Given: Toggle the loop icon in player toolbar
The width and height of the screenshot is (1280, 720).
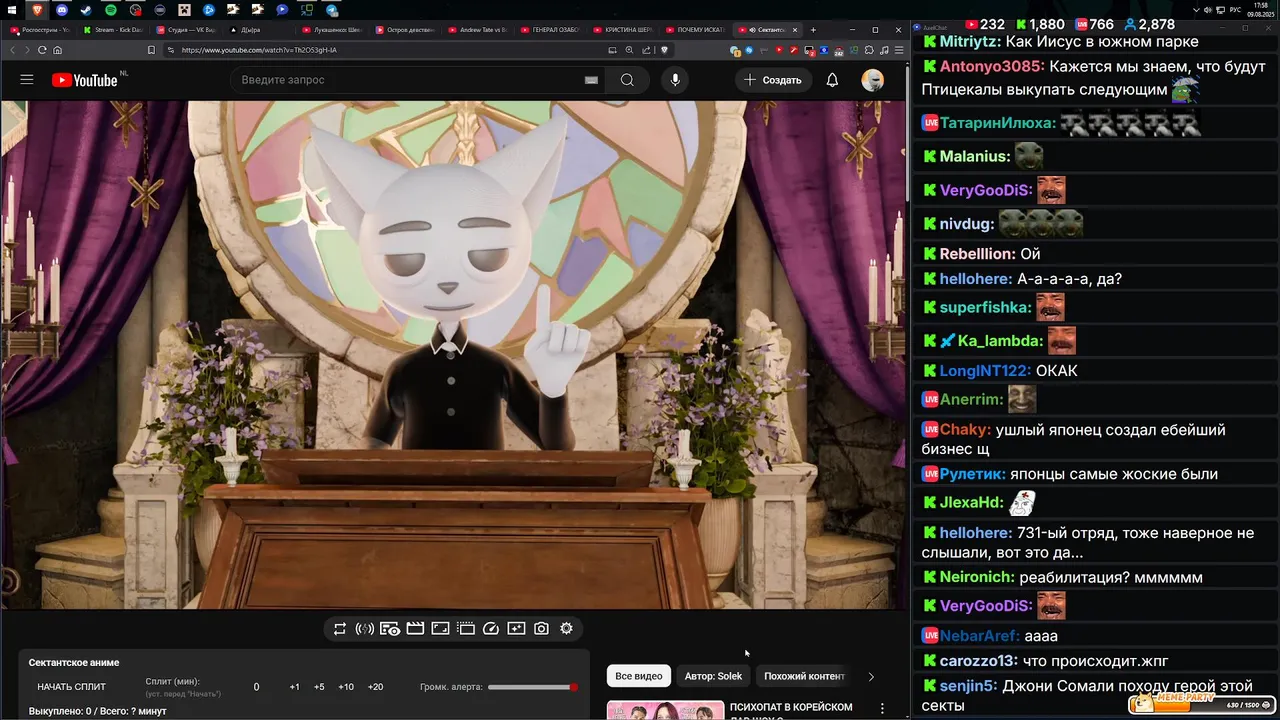Looking at the screenshot, I should click(x=340, y=628).
